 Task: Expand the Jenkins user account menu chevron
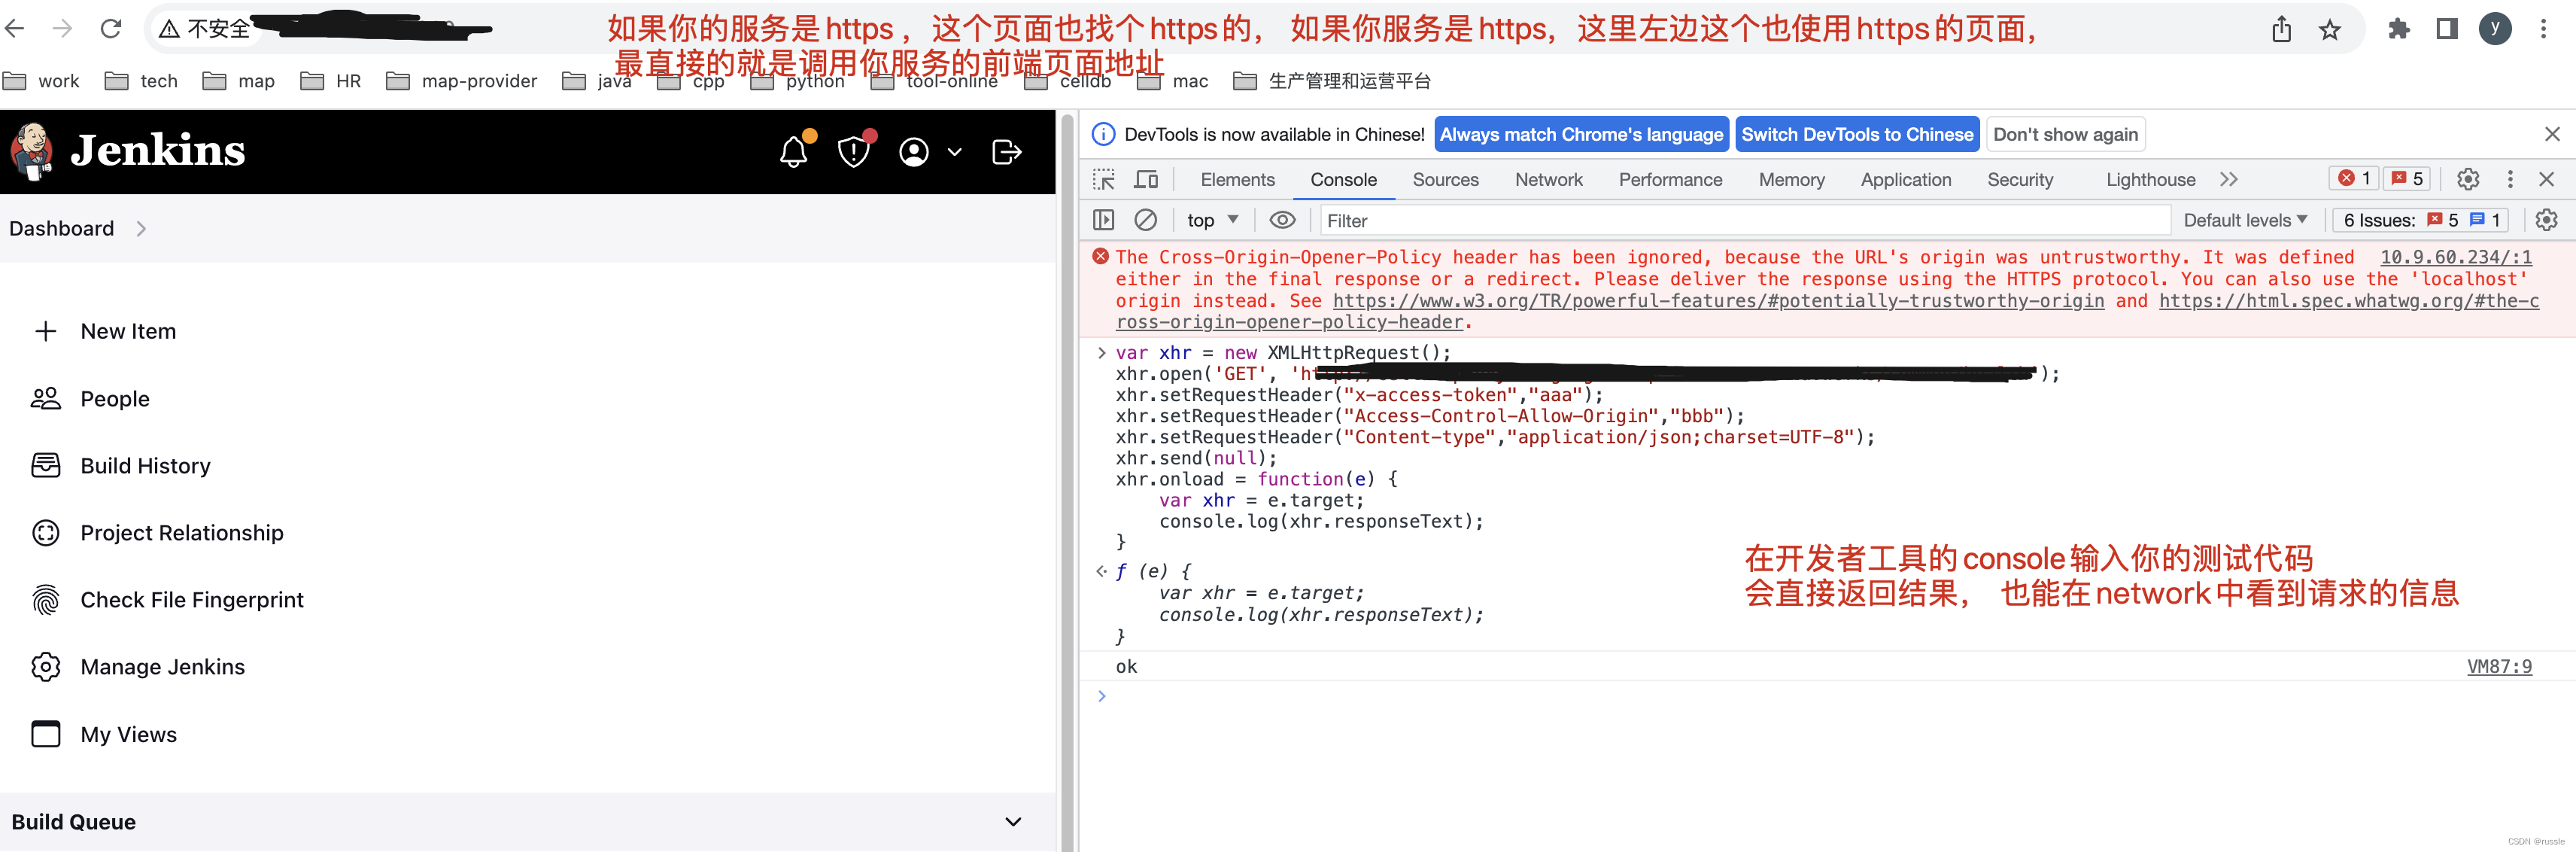coord(955,152)
